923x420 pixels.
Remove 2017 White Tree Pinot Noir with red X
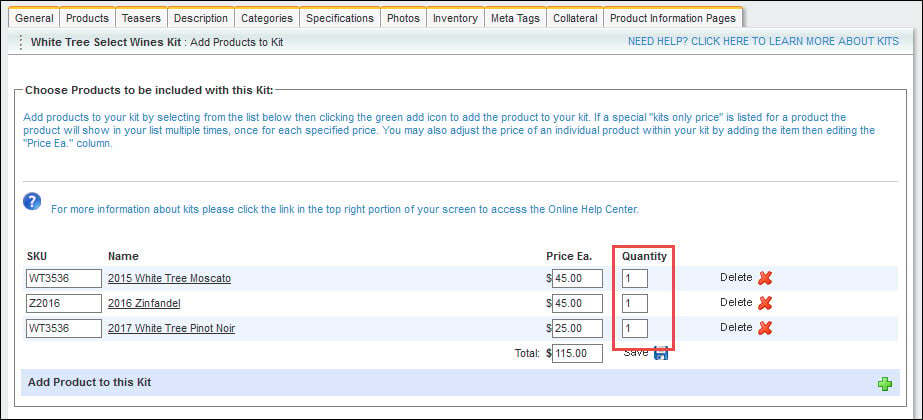(765, 328)
